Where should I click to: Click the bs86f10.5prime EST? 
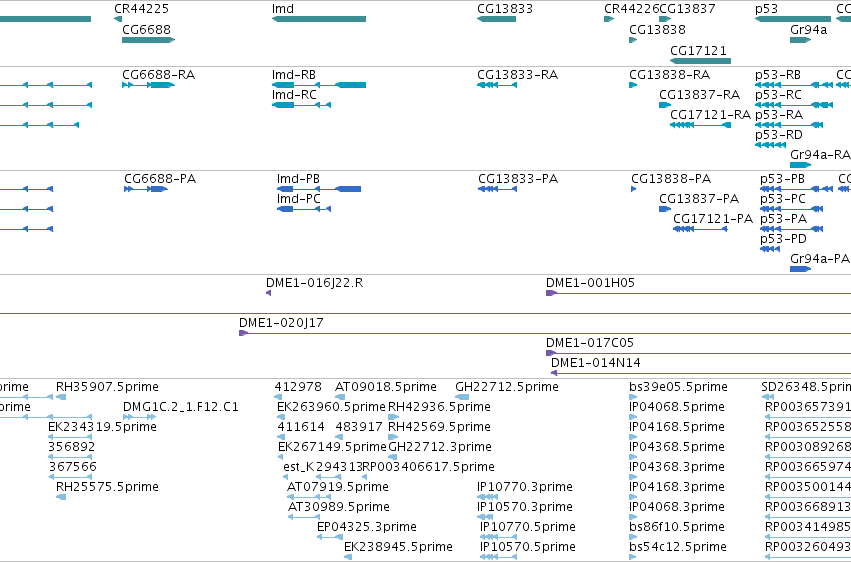tap(633, 537)
